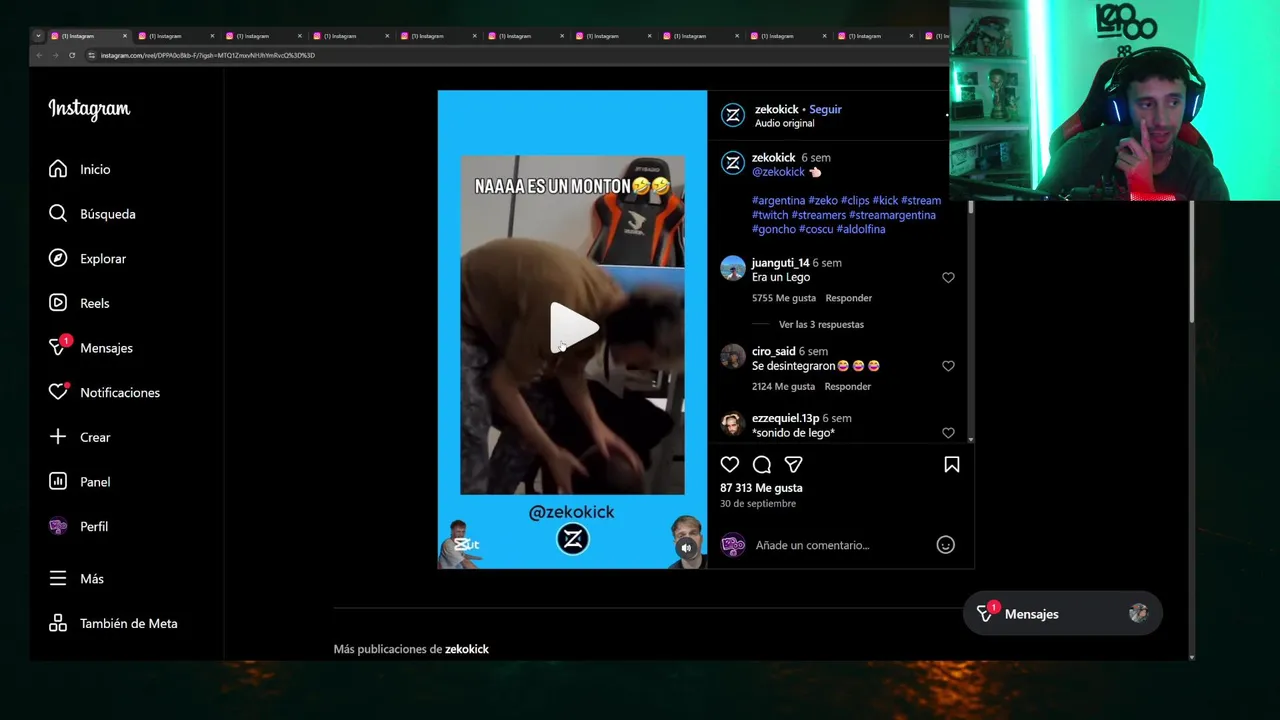View likes via 87 313 Me gusta
The height and width of the screenshot is (720, 1280).
(x=761, y=488)
